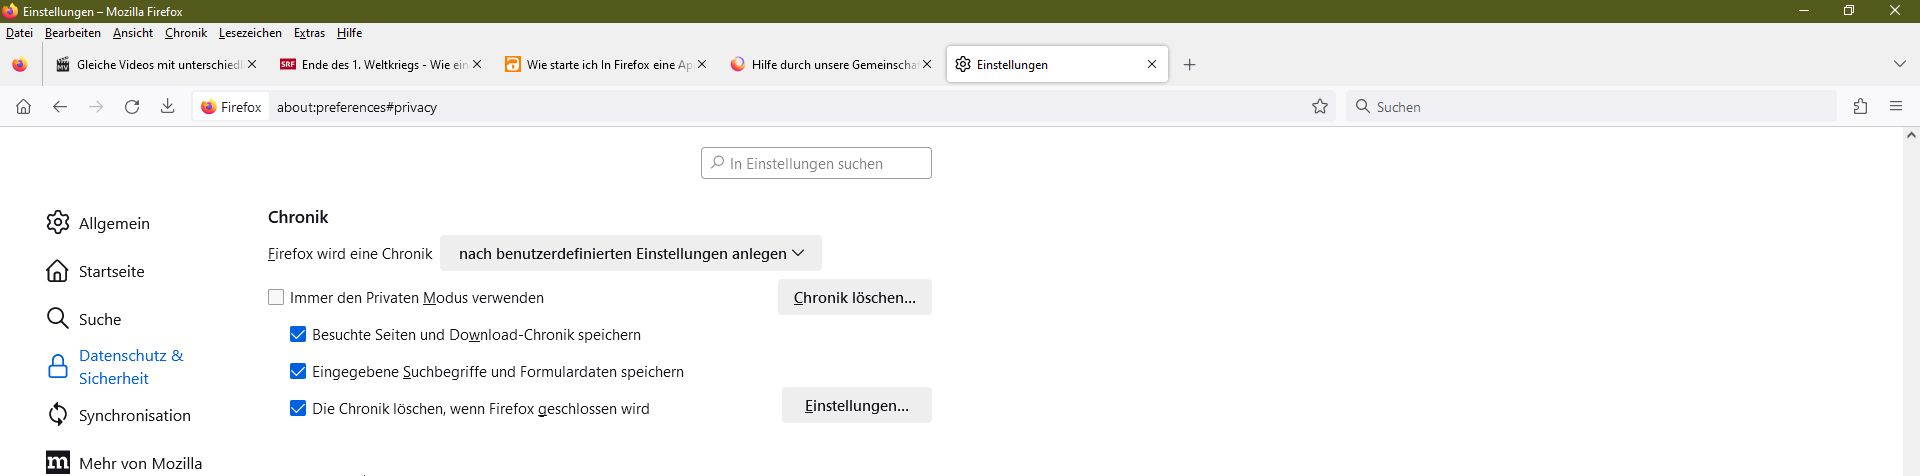
Task: Close the 'Hilfe durch unsere Gemeinschaft' tab
Action: (927, 64)
